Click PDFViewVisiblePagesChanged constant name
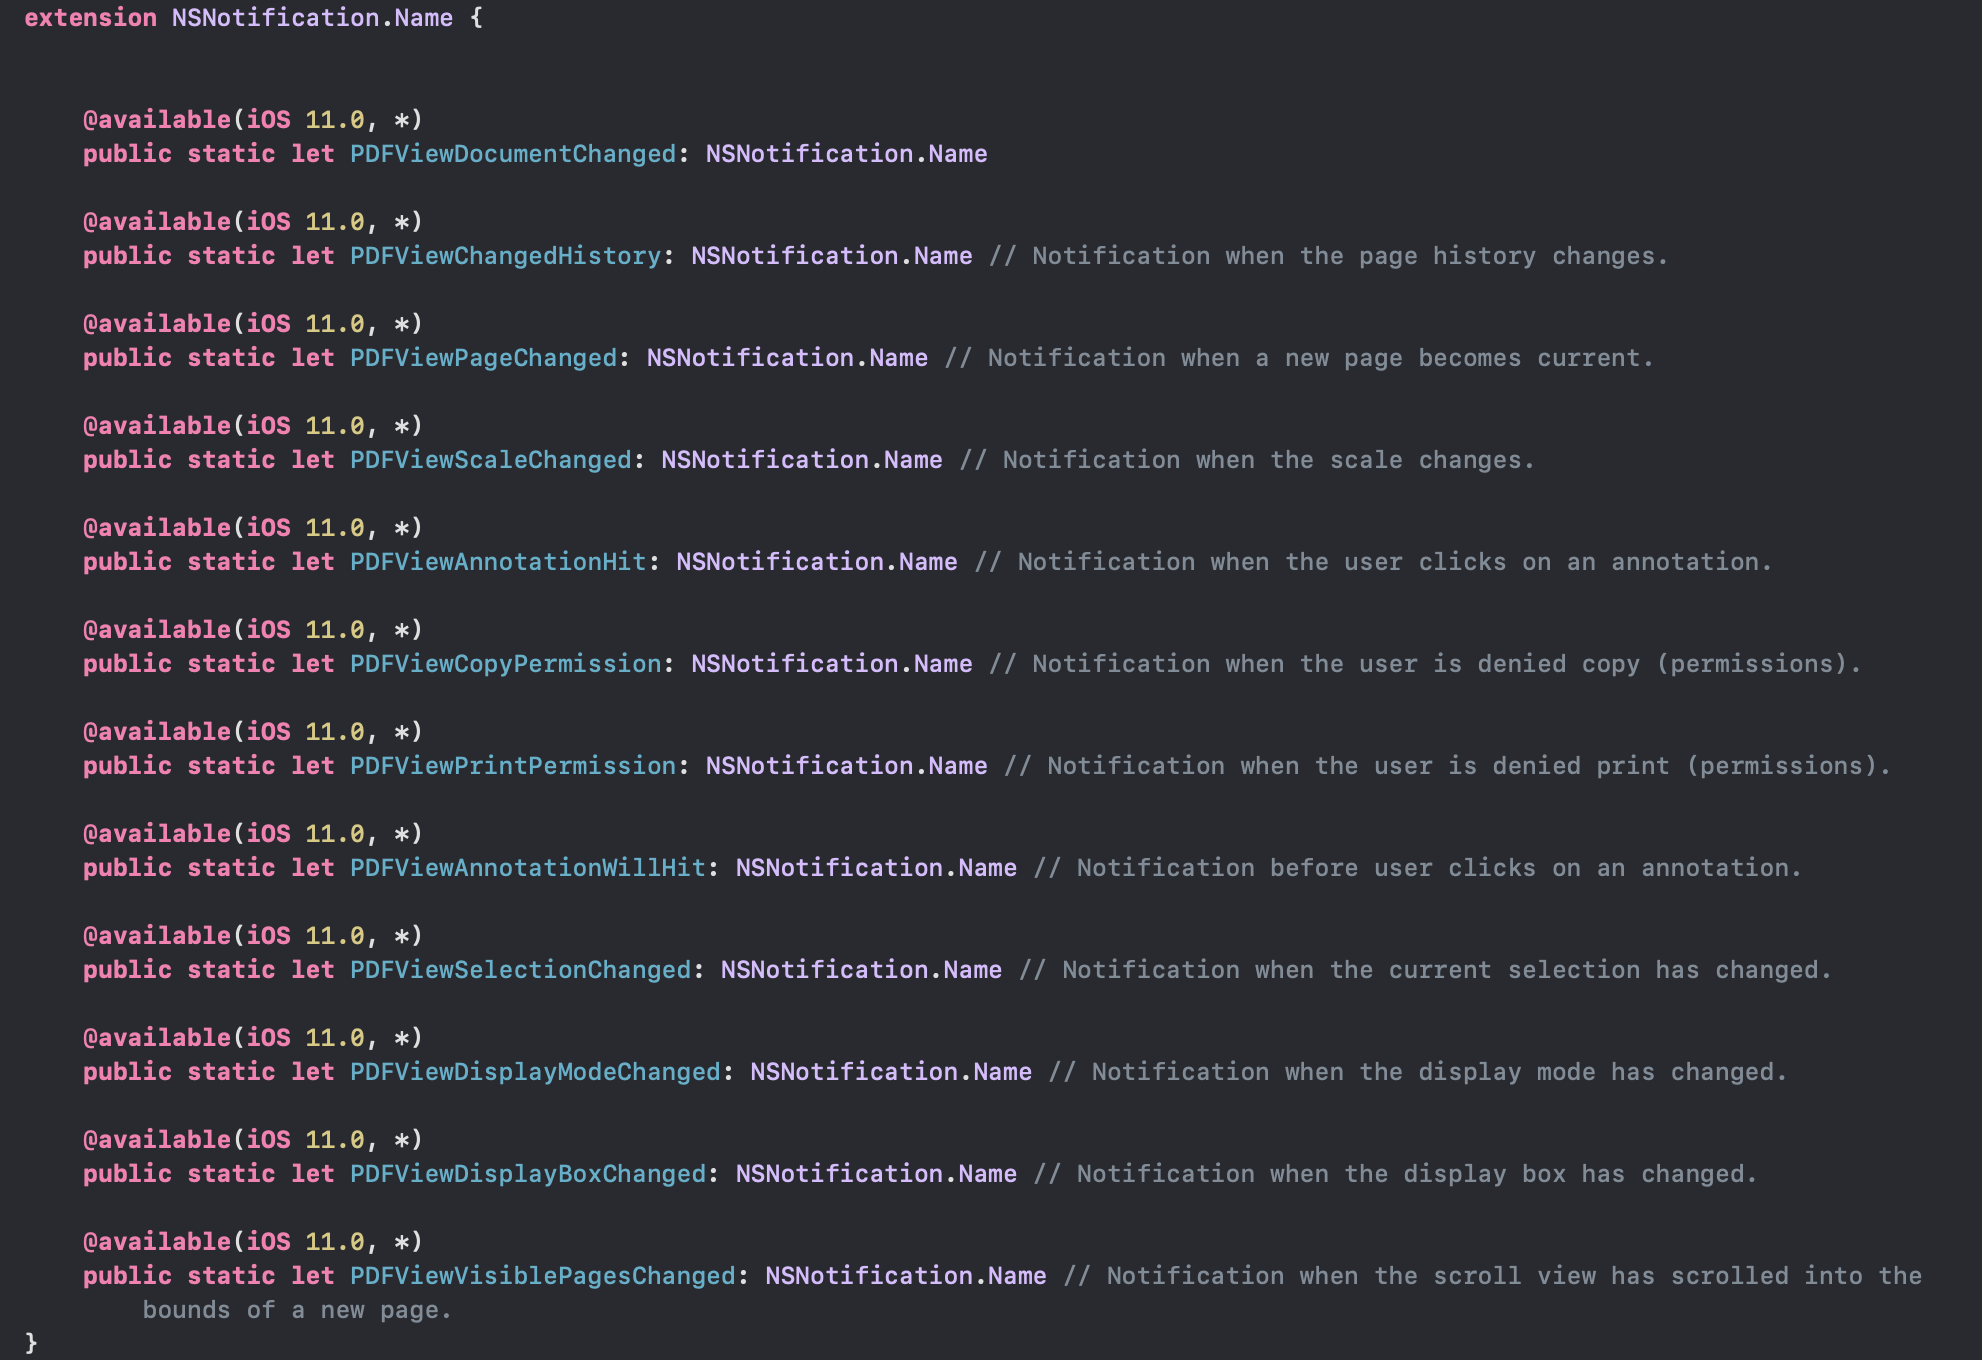The height and width of the screenshot is (1360, 1982). [x=542, y=1276]
